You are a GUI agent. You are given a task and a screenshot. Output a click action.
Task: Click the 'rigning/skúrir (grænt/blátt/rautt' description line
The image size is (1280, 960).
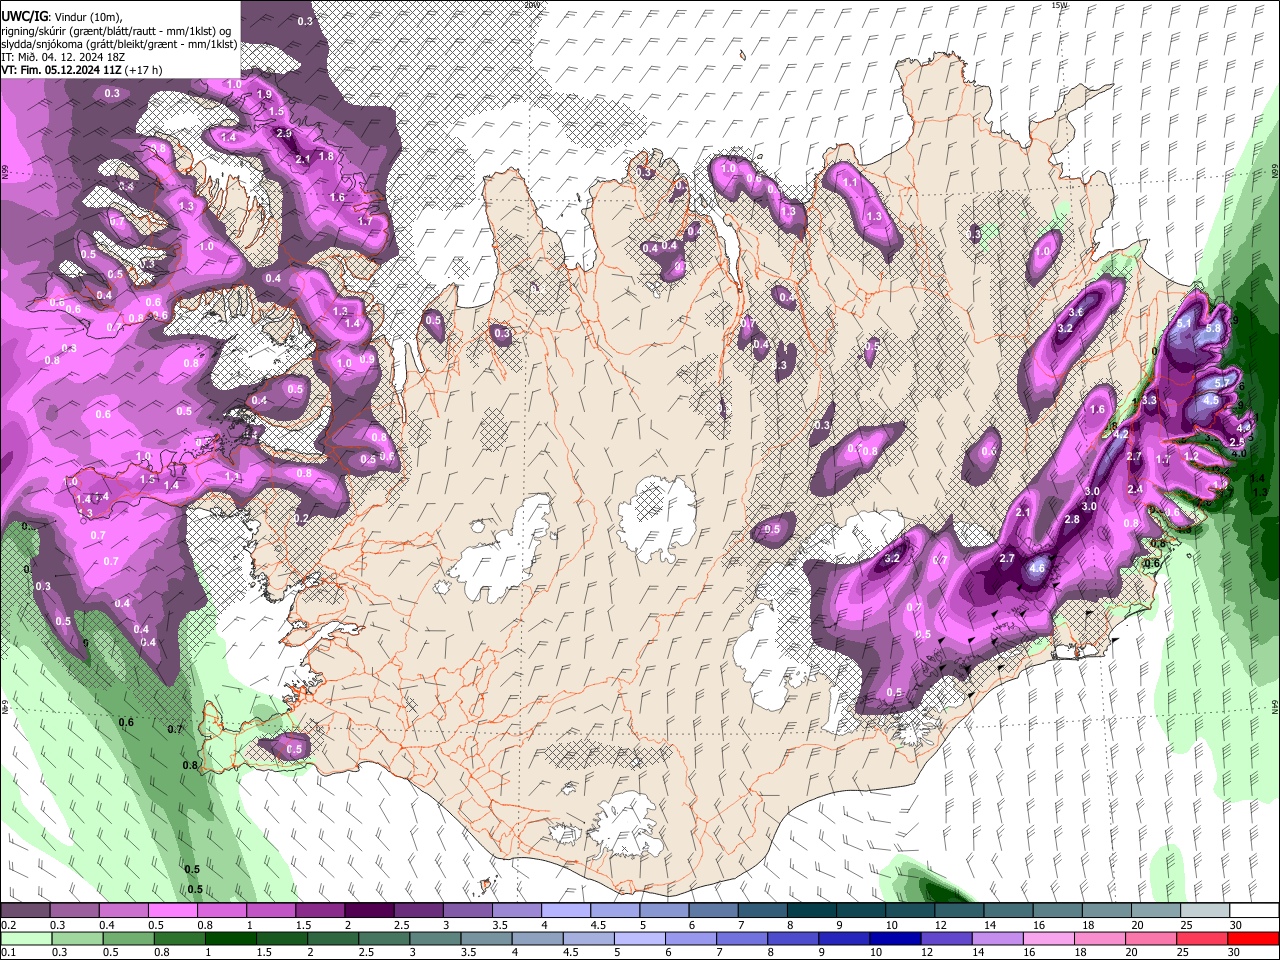pyautogui.click(x=118, y=31)
